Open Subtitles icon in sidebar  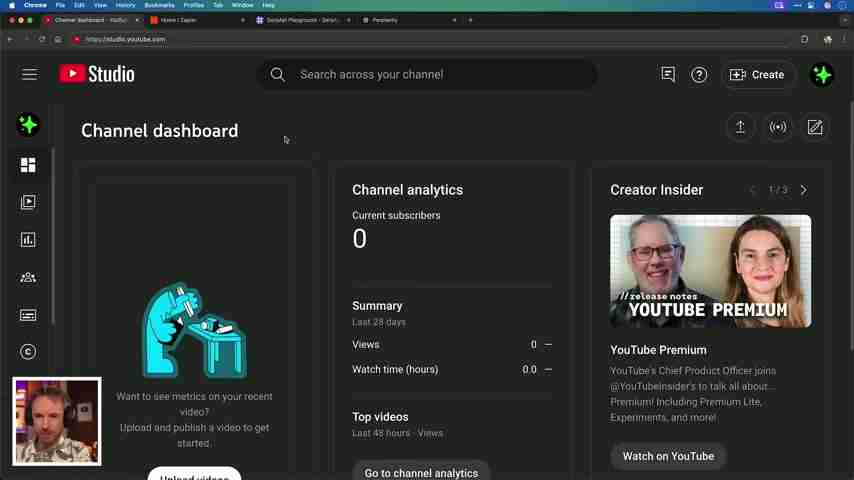(28, 315)
